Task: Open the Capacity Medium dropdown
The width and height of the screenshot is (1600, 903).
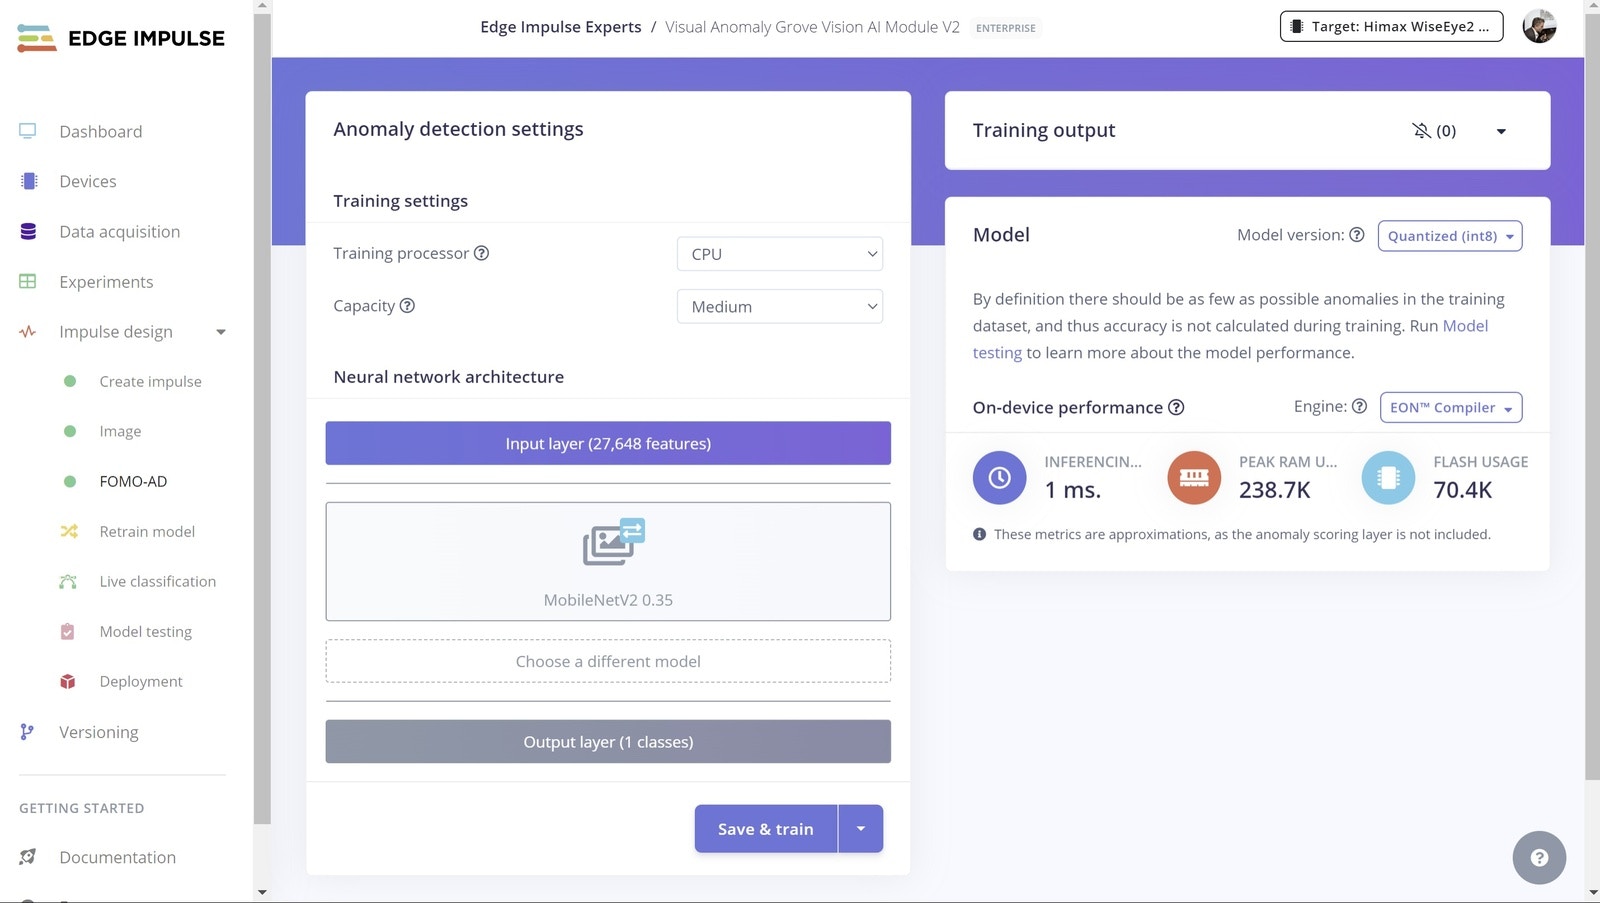Action: tap(780, 306)
